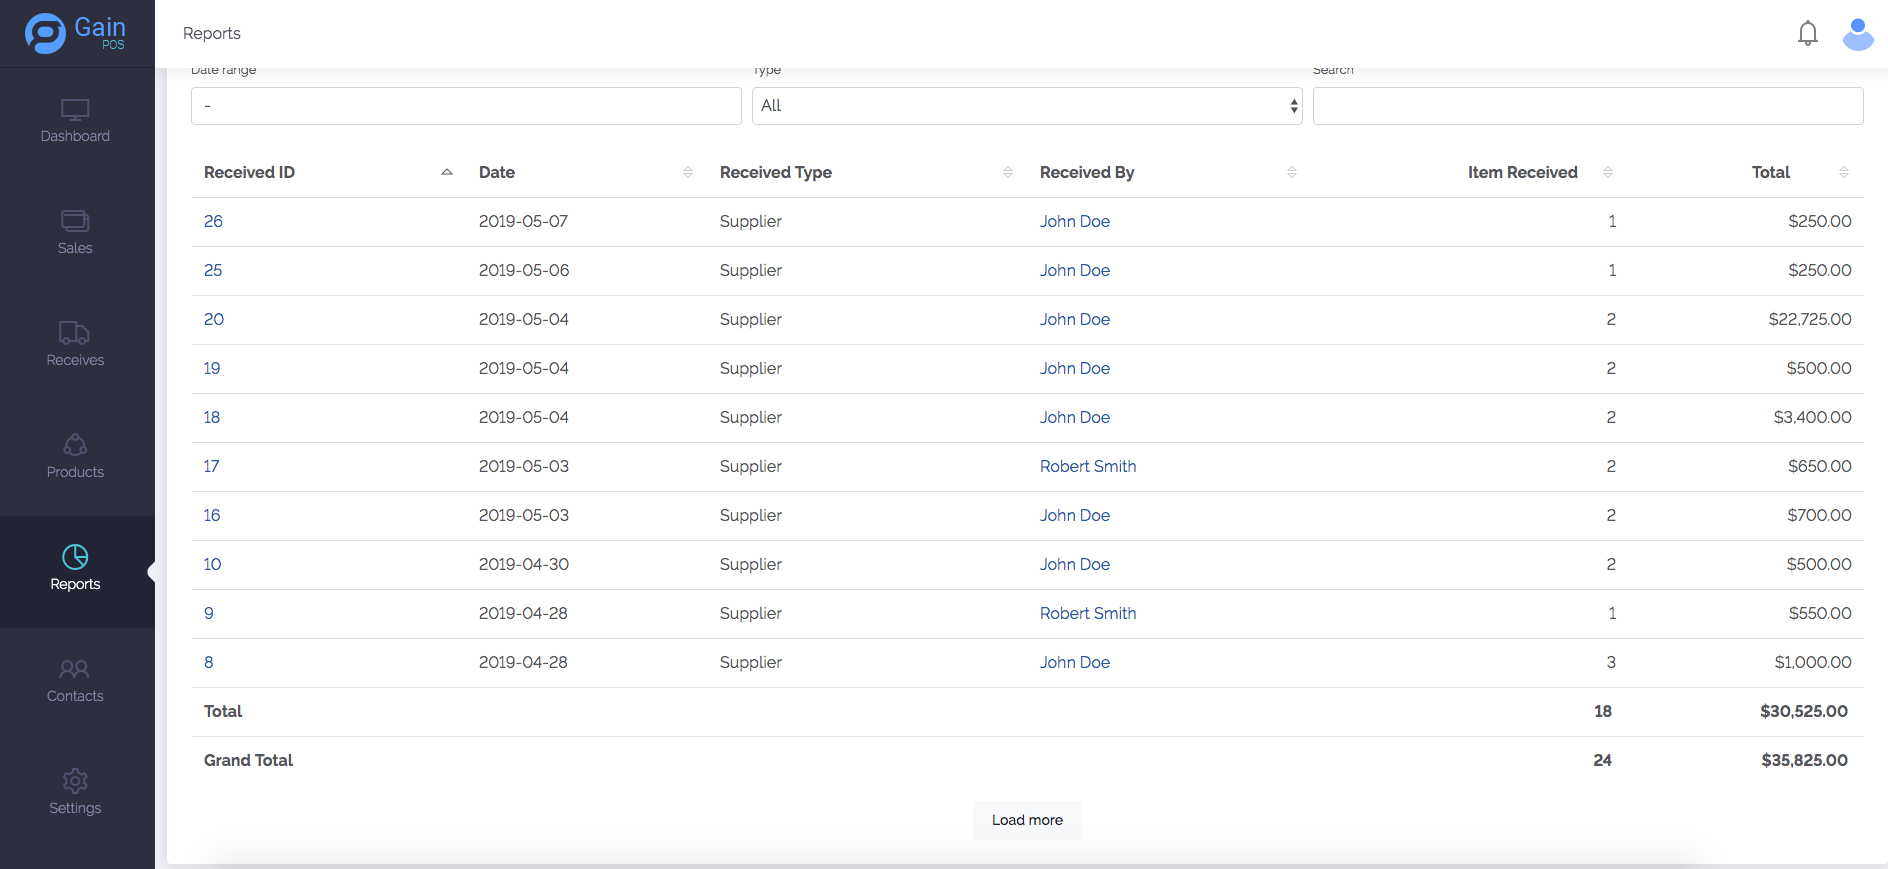Image resolution: width=1888 pixels, height=869 pixels.
Task: Go to Sales in the sidebar
Action: [75, 222]
